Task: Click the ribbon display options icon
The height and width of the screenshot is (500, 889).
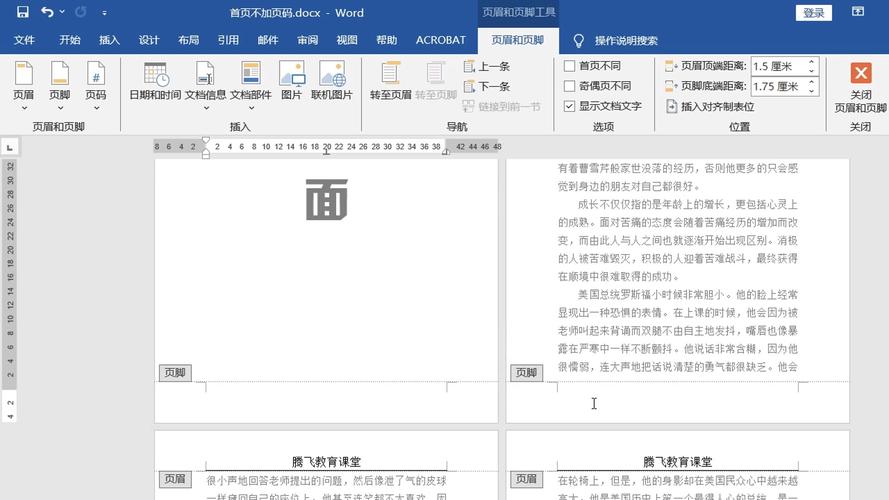Action: point(858,12)
